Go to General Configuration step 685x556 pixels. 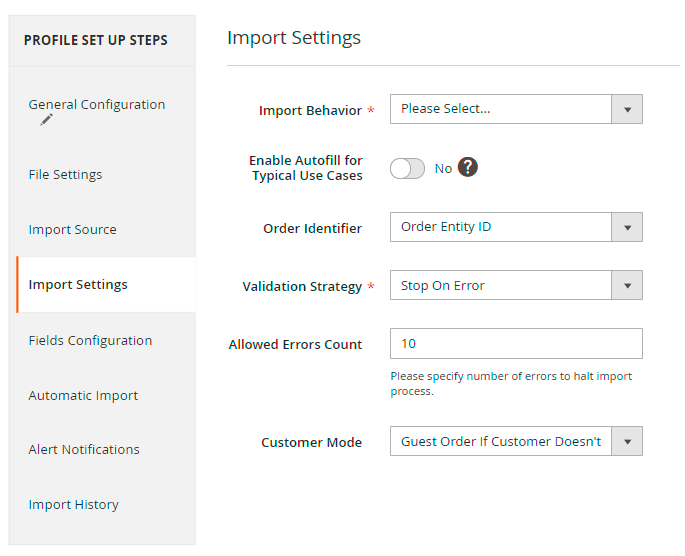coord(97,105)
